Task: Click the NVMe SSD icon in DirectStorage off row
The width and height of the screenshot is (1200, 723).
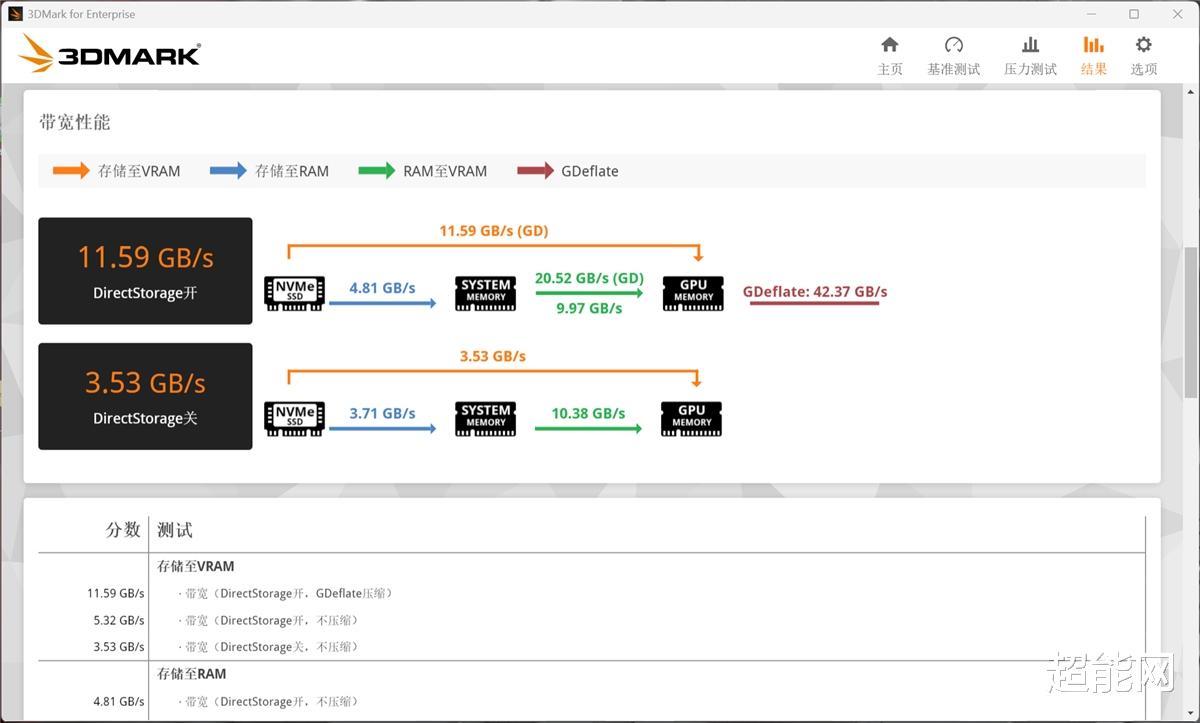Action: (294, 418)
